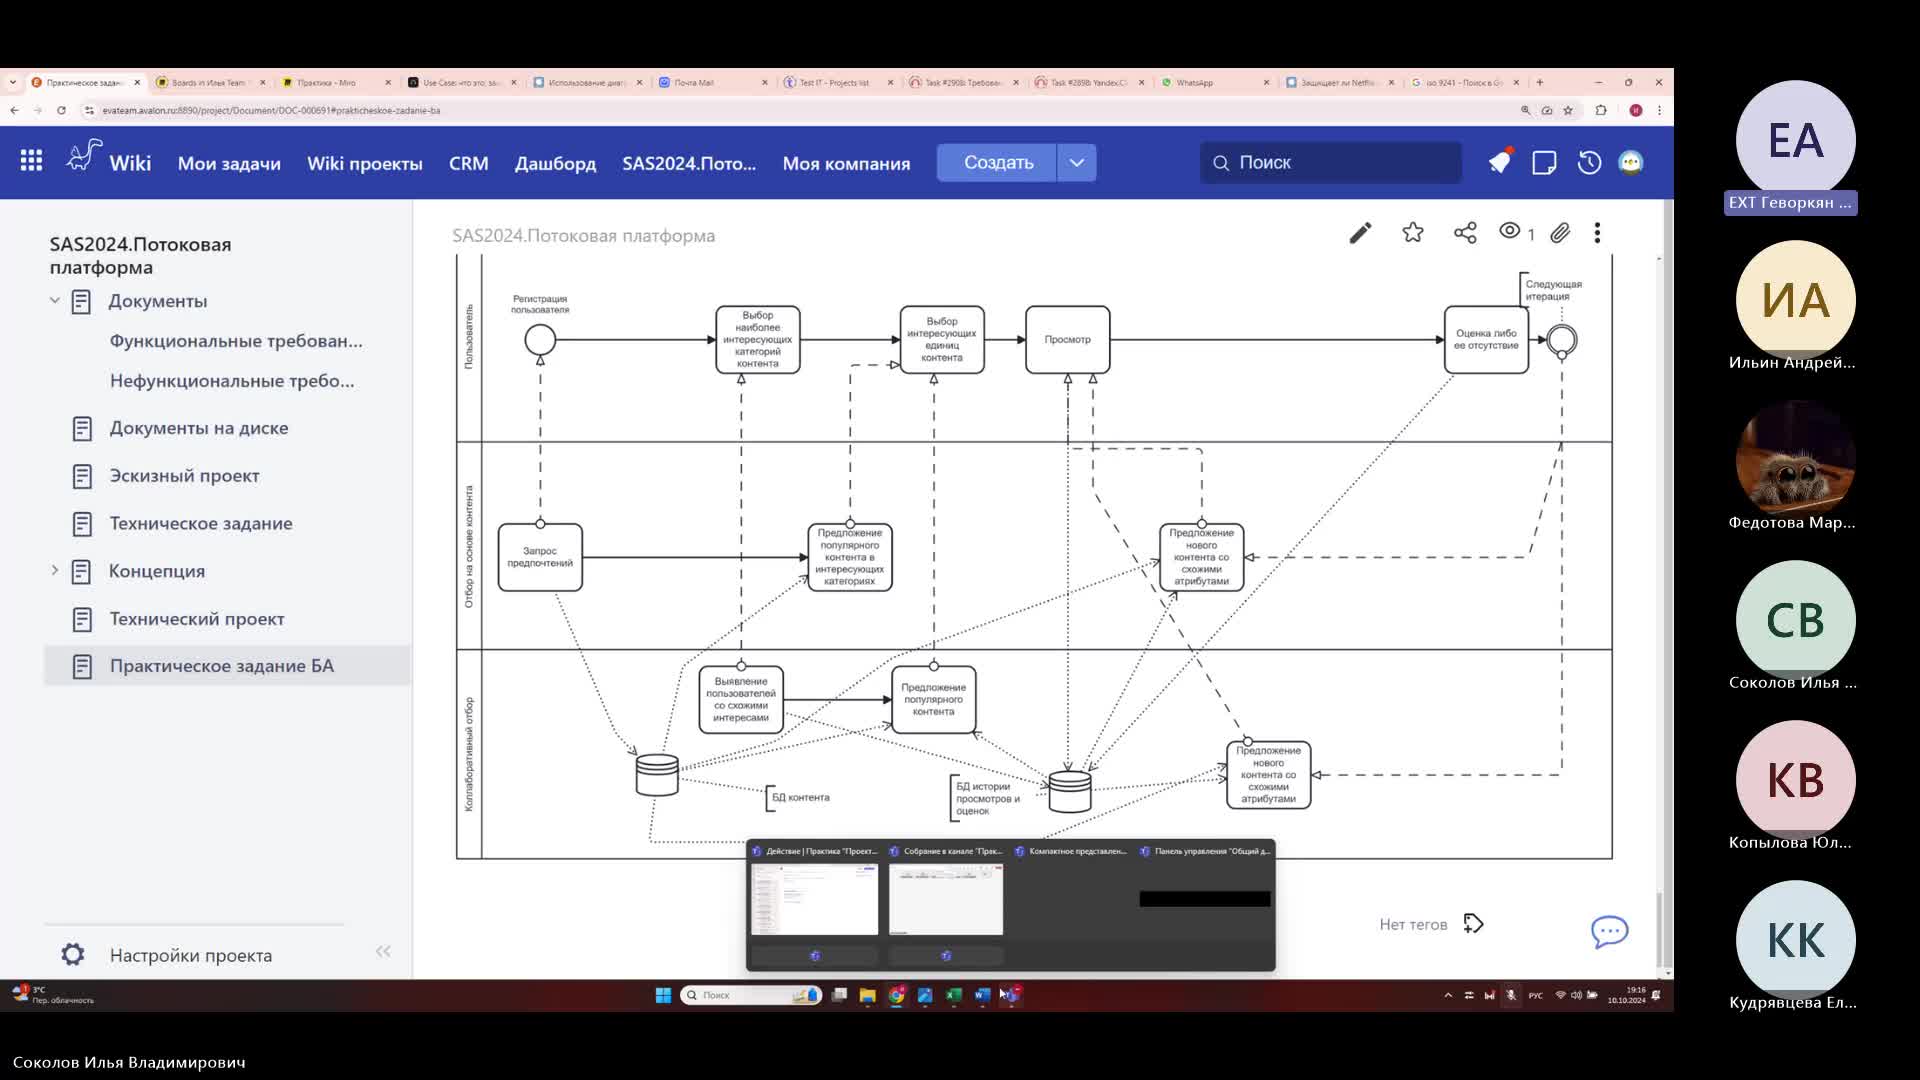Edit document with the pencil icon
This screenshot has height=1080, width=1920.
(x=1360, y=233)
